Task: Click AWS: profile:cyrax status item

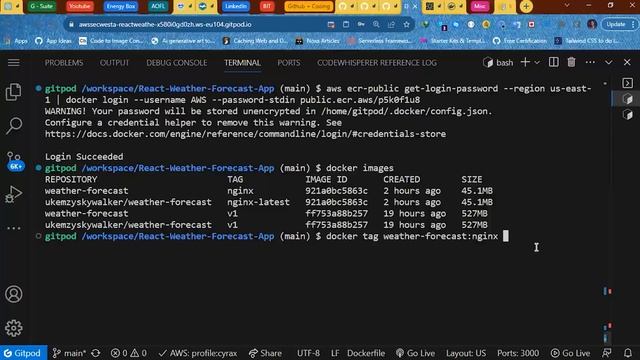Action: [x=198, y=353]
